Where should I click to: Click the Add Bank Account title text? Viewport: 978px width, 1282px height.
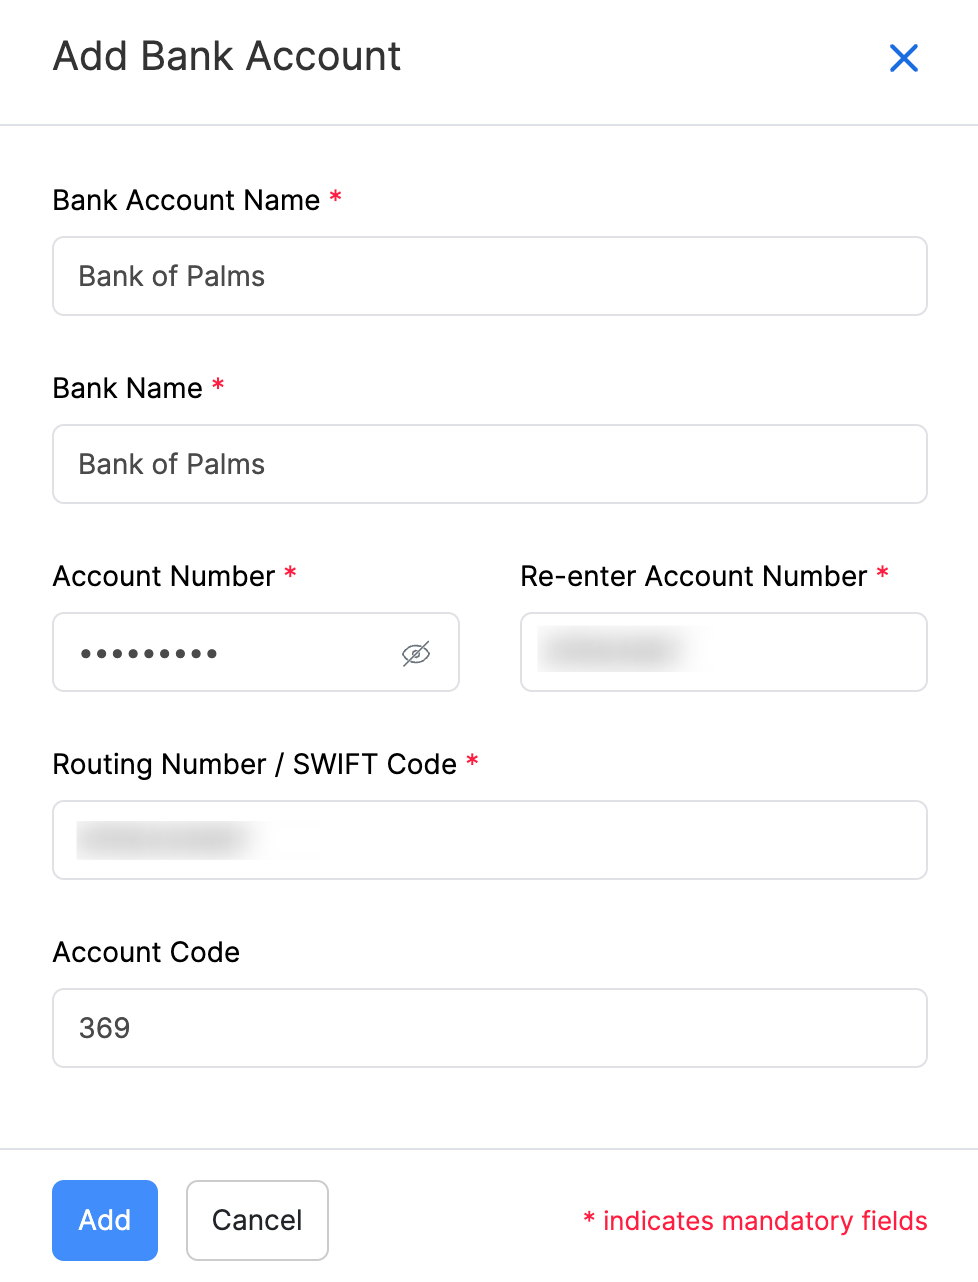pos(226,56)
